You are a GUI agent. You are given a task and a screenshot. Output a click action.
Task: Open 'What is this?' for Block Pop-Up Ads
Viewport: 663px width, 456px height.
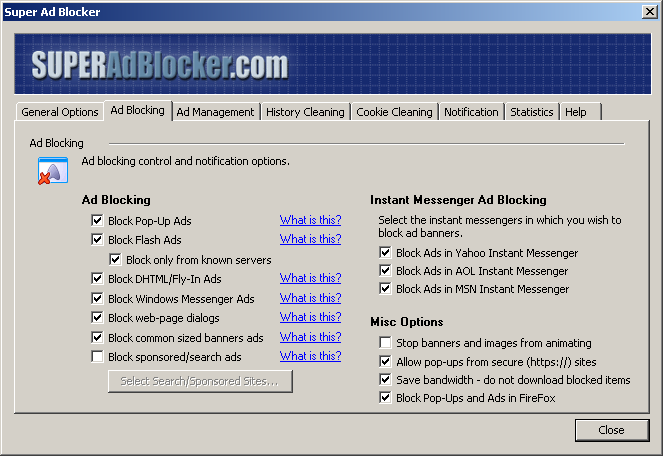pos(310,220)
